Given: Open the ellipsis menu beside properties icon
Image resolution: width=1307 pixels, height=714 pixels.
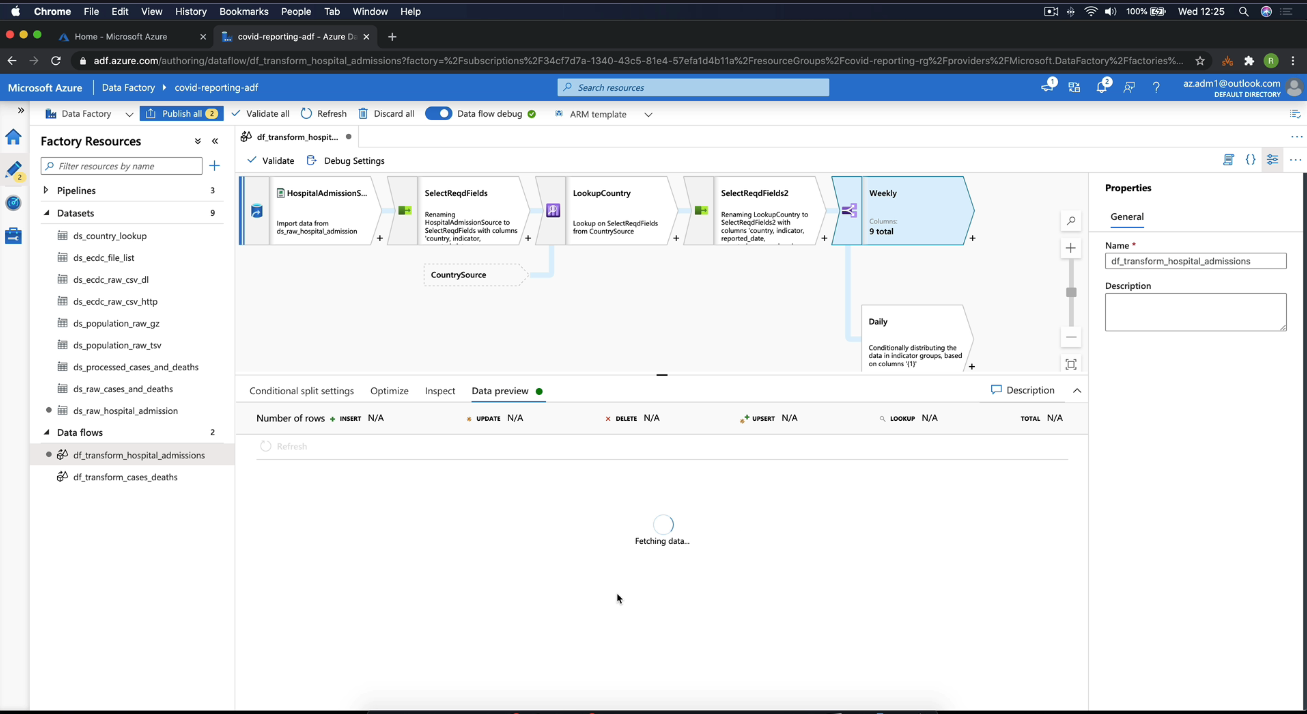Looking at the screenshot, I should click(1295, 160).
